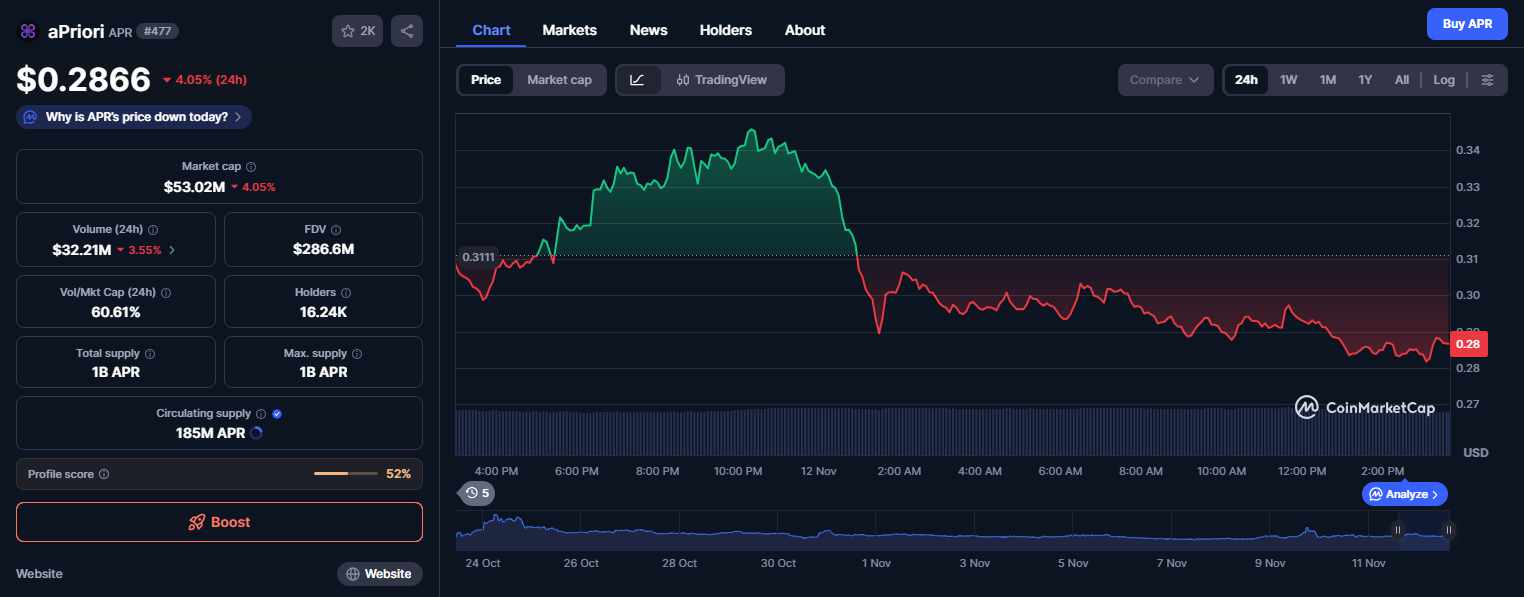
Task: Expand Why is APR's price down today
Action: pyautogui.click(x=134, y=117)
